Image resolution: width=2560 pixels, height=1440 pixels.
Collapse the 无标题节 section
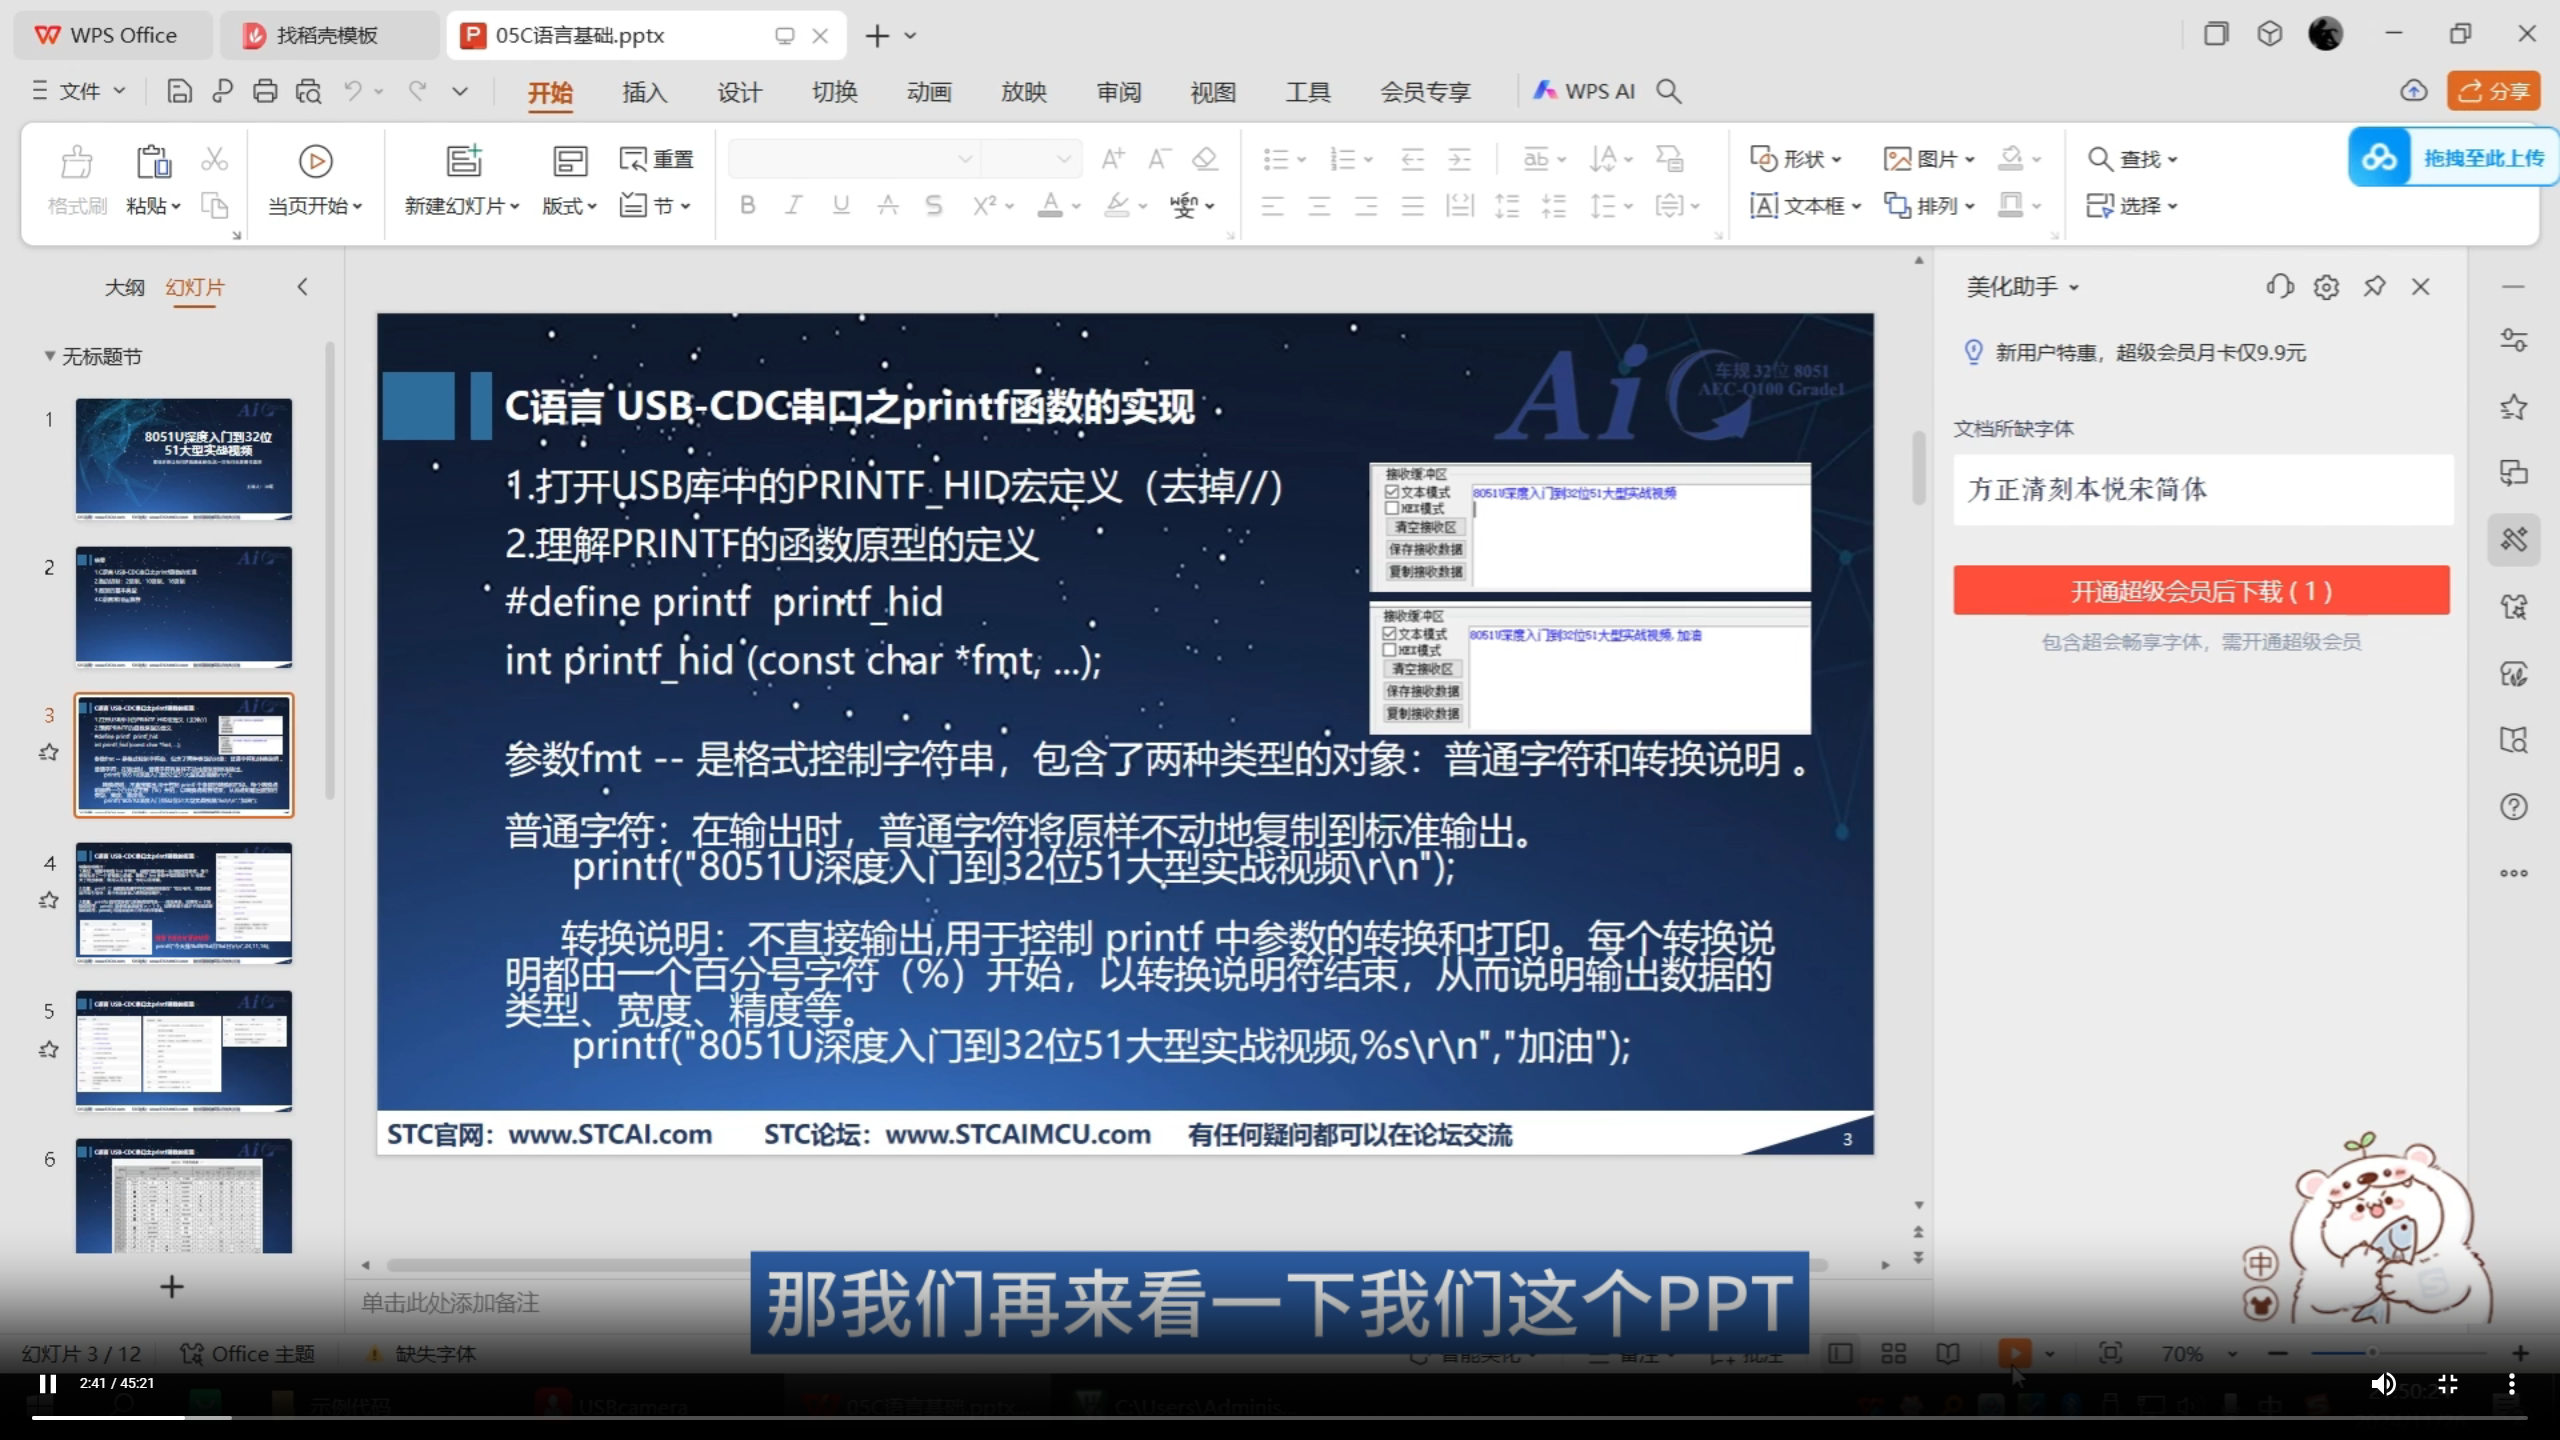click(49, 357)
